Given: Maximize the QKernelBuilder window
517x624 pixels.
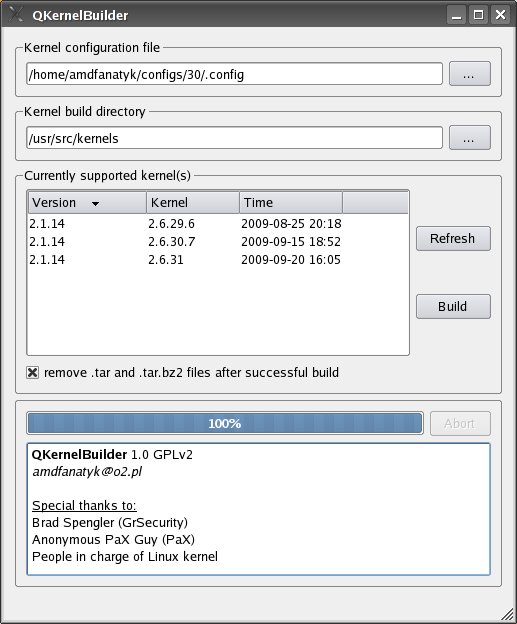Looking at the screenshot, I should pos(478,15).
